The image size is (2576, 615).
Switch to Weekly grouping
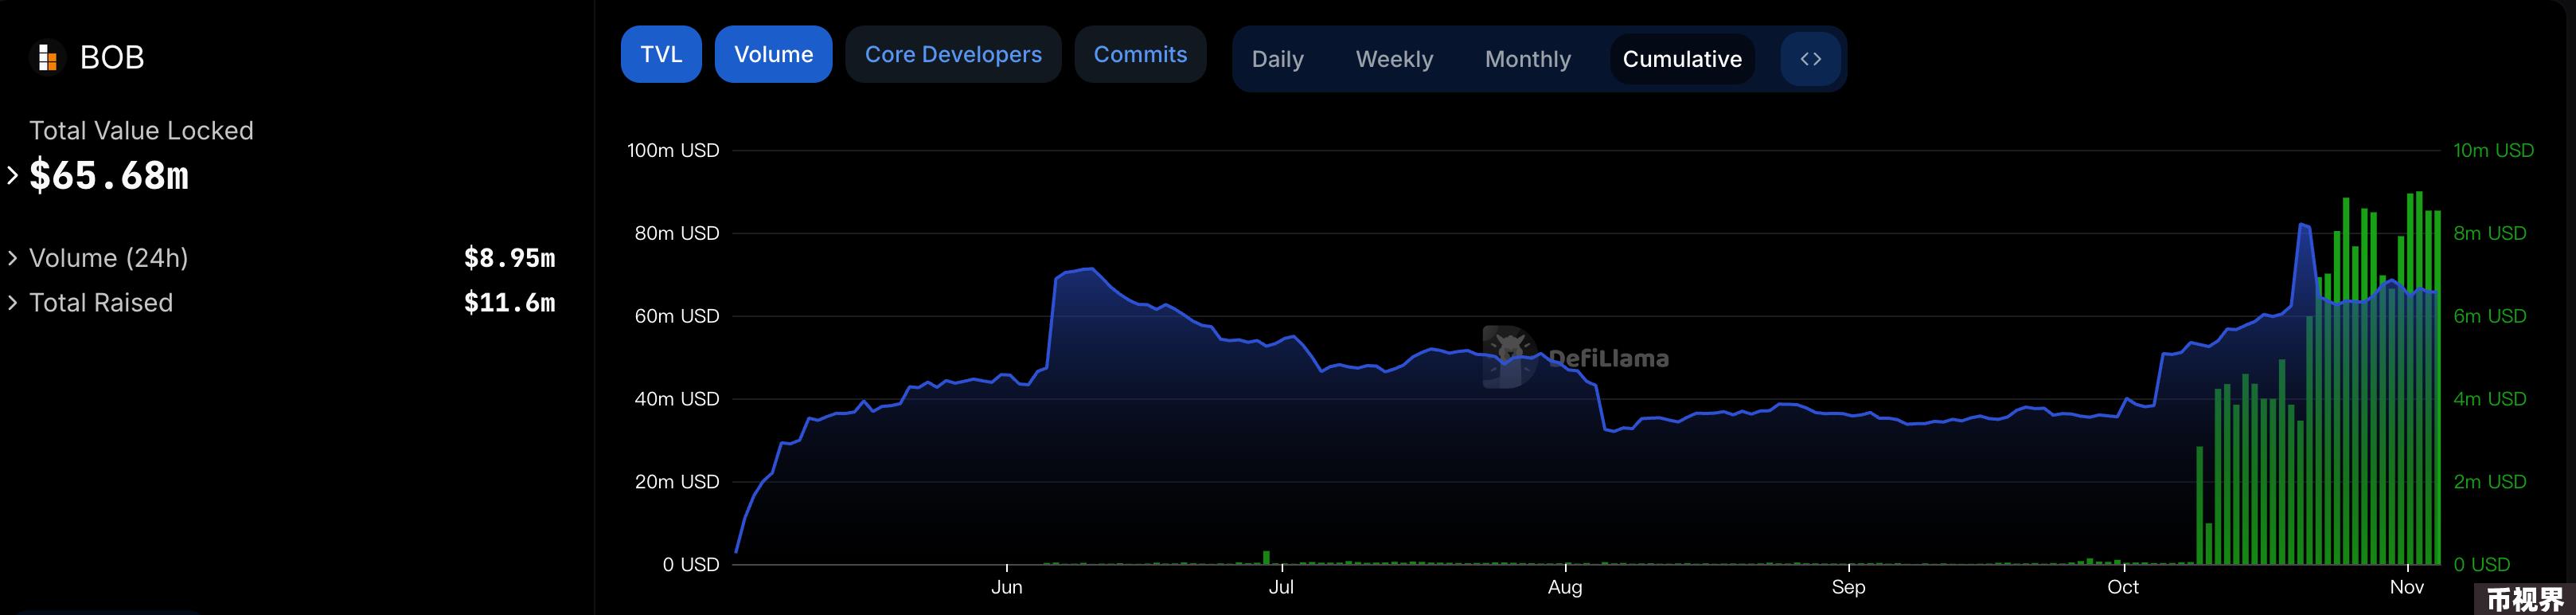pyautogui.click(x=1394, y=59)
